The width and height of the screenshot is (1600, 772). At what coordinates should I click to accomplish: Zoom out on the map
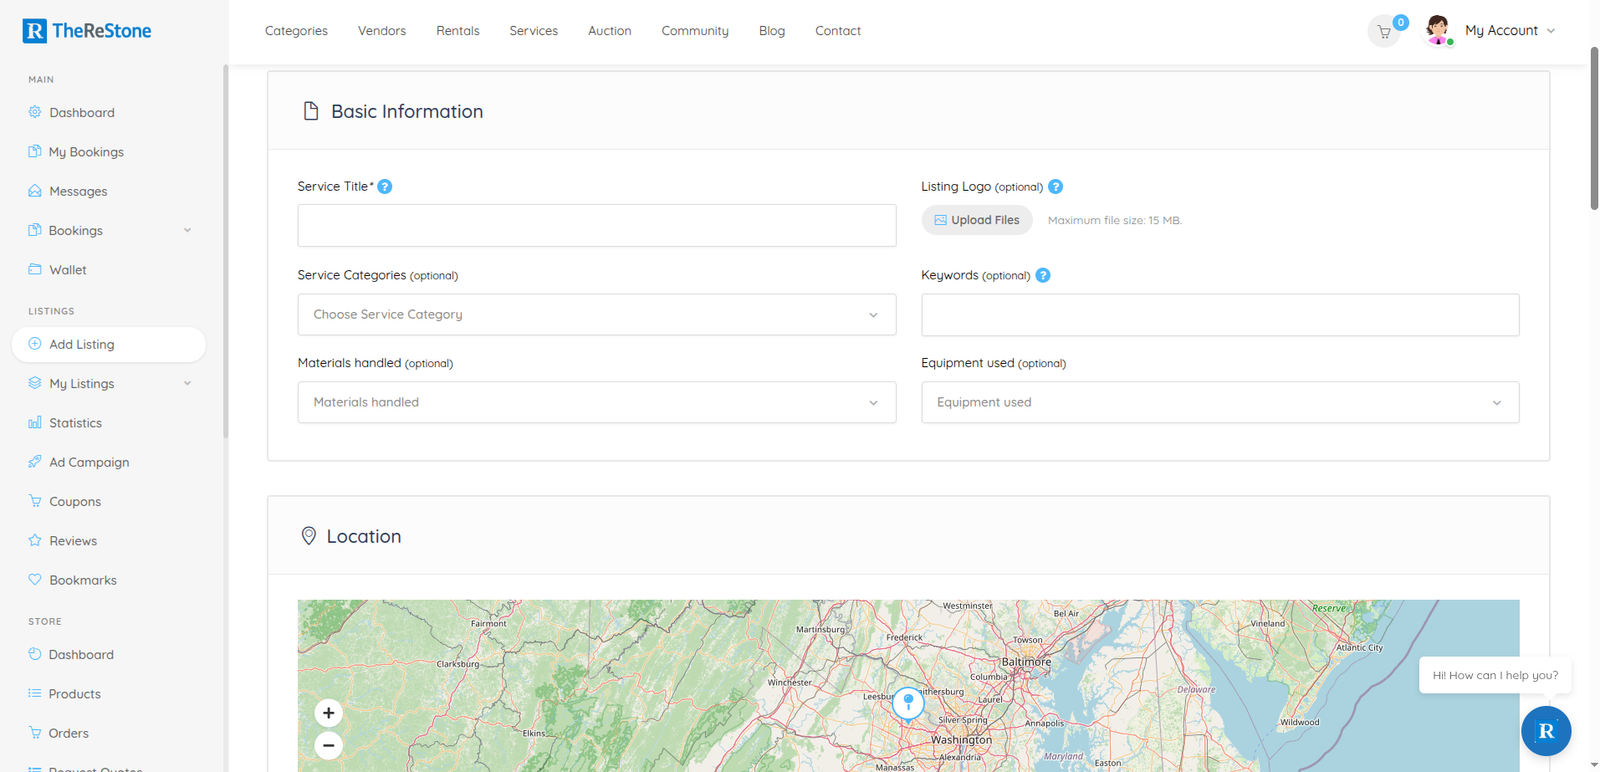(328, 745)
